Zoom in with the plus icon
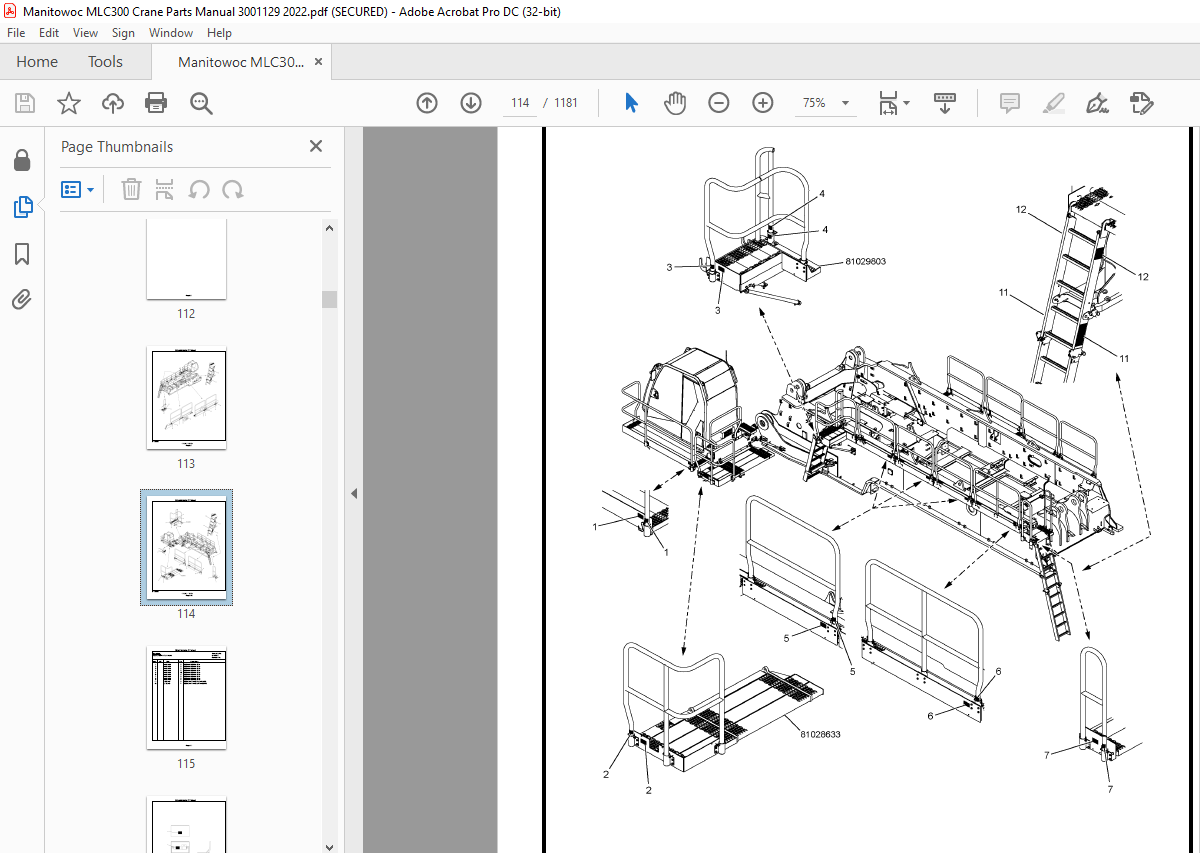This screenshot has width=1200, height=853. point(763,103)
